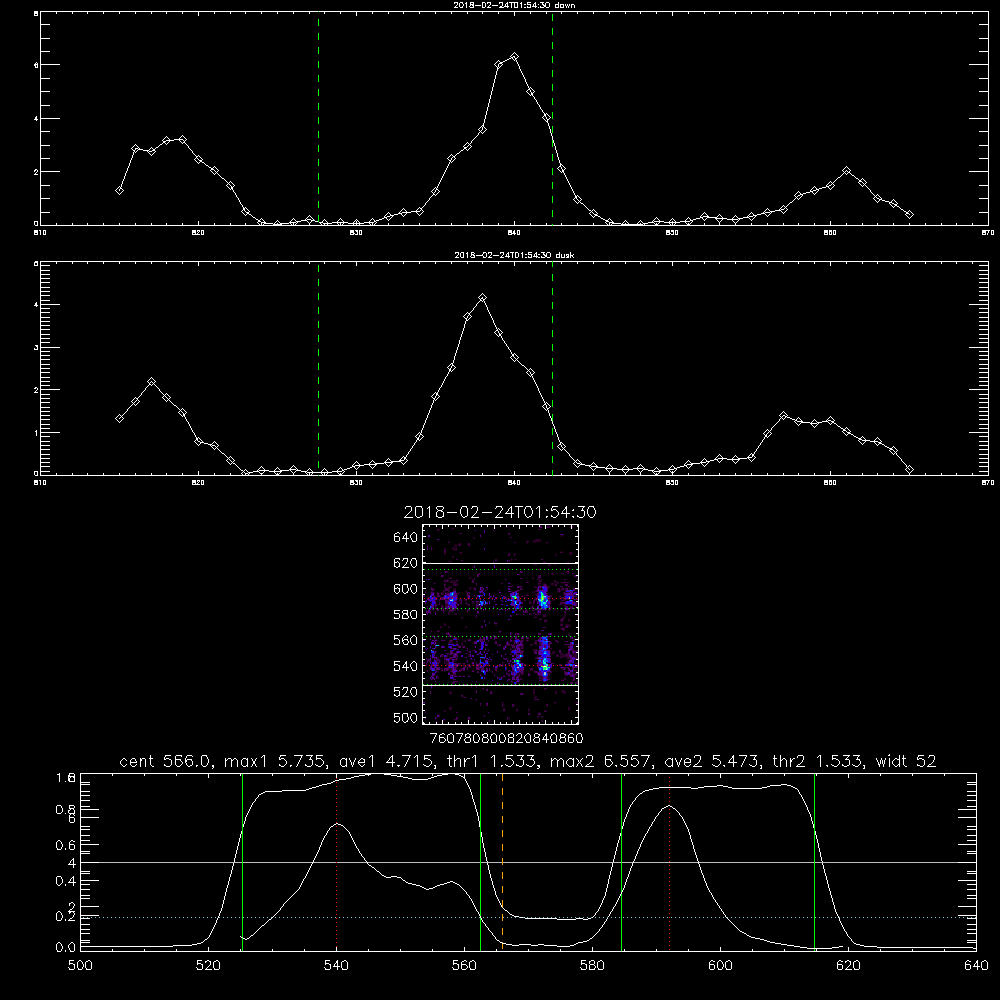
Task: Click the dawn plot title text
Action: tap(514, 5)
